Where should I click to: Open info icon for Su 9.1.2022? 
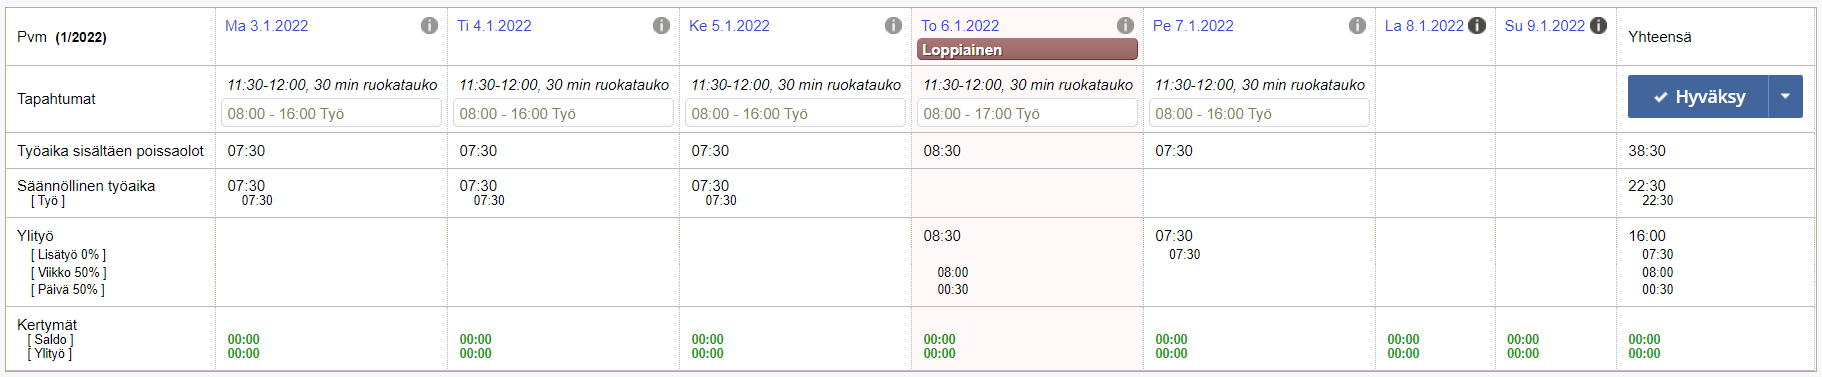(x=1598, y=26)
